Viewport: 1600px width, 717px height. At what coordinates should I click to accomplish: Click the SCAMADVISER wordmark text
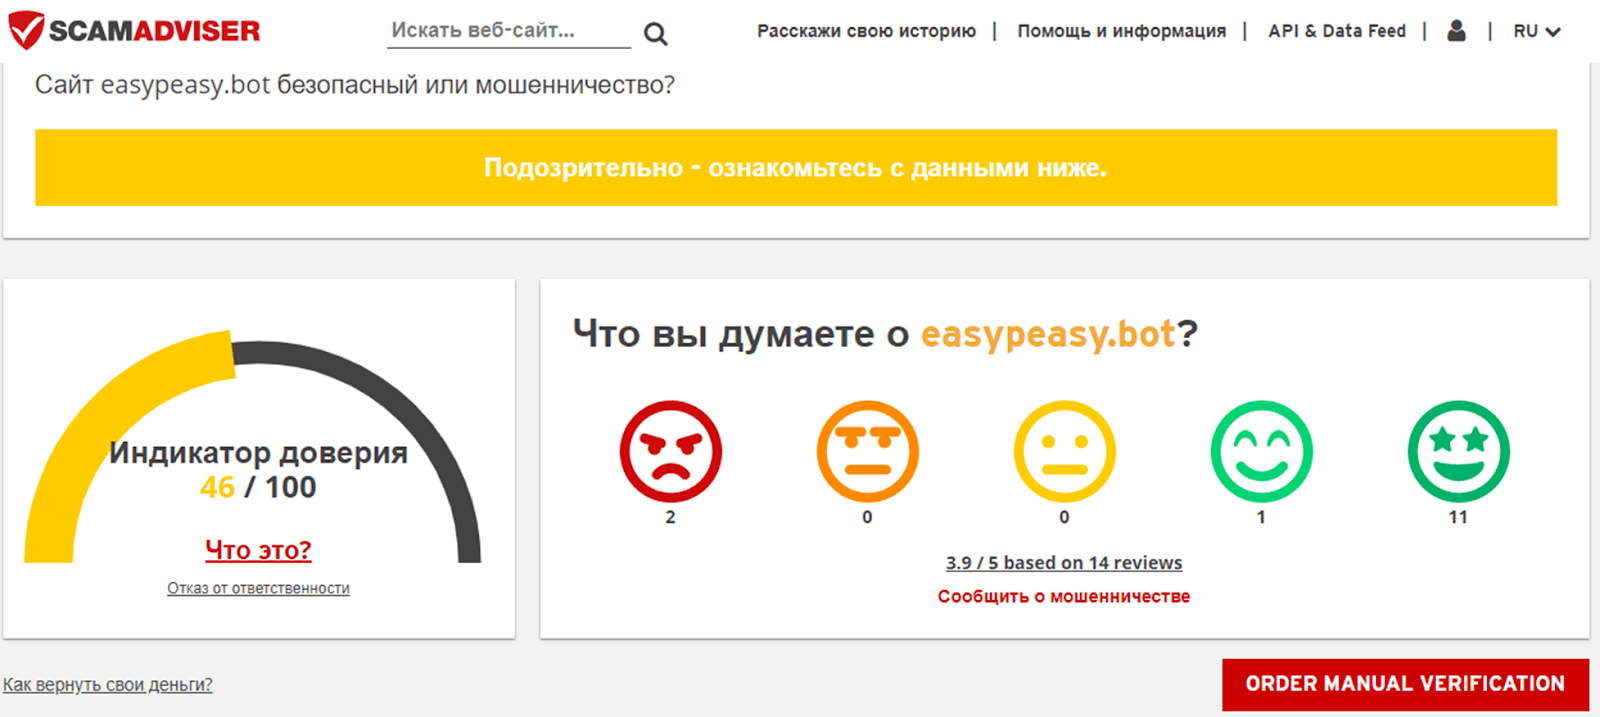(155, 31)
